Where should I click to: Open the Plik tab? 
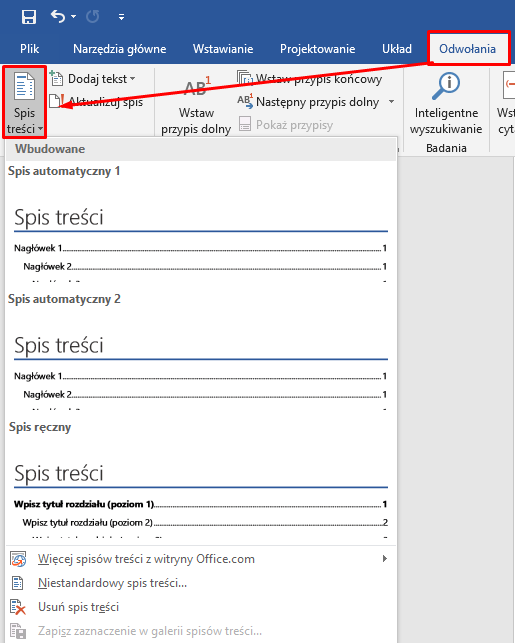(x=30, y=49)
